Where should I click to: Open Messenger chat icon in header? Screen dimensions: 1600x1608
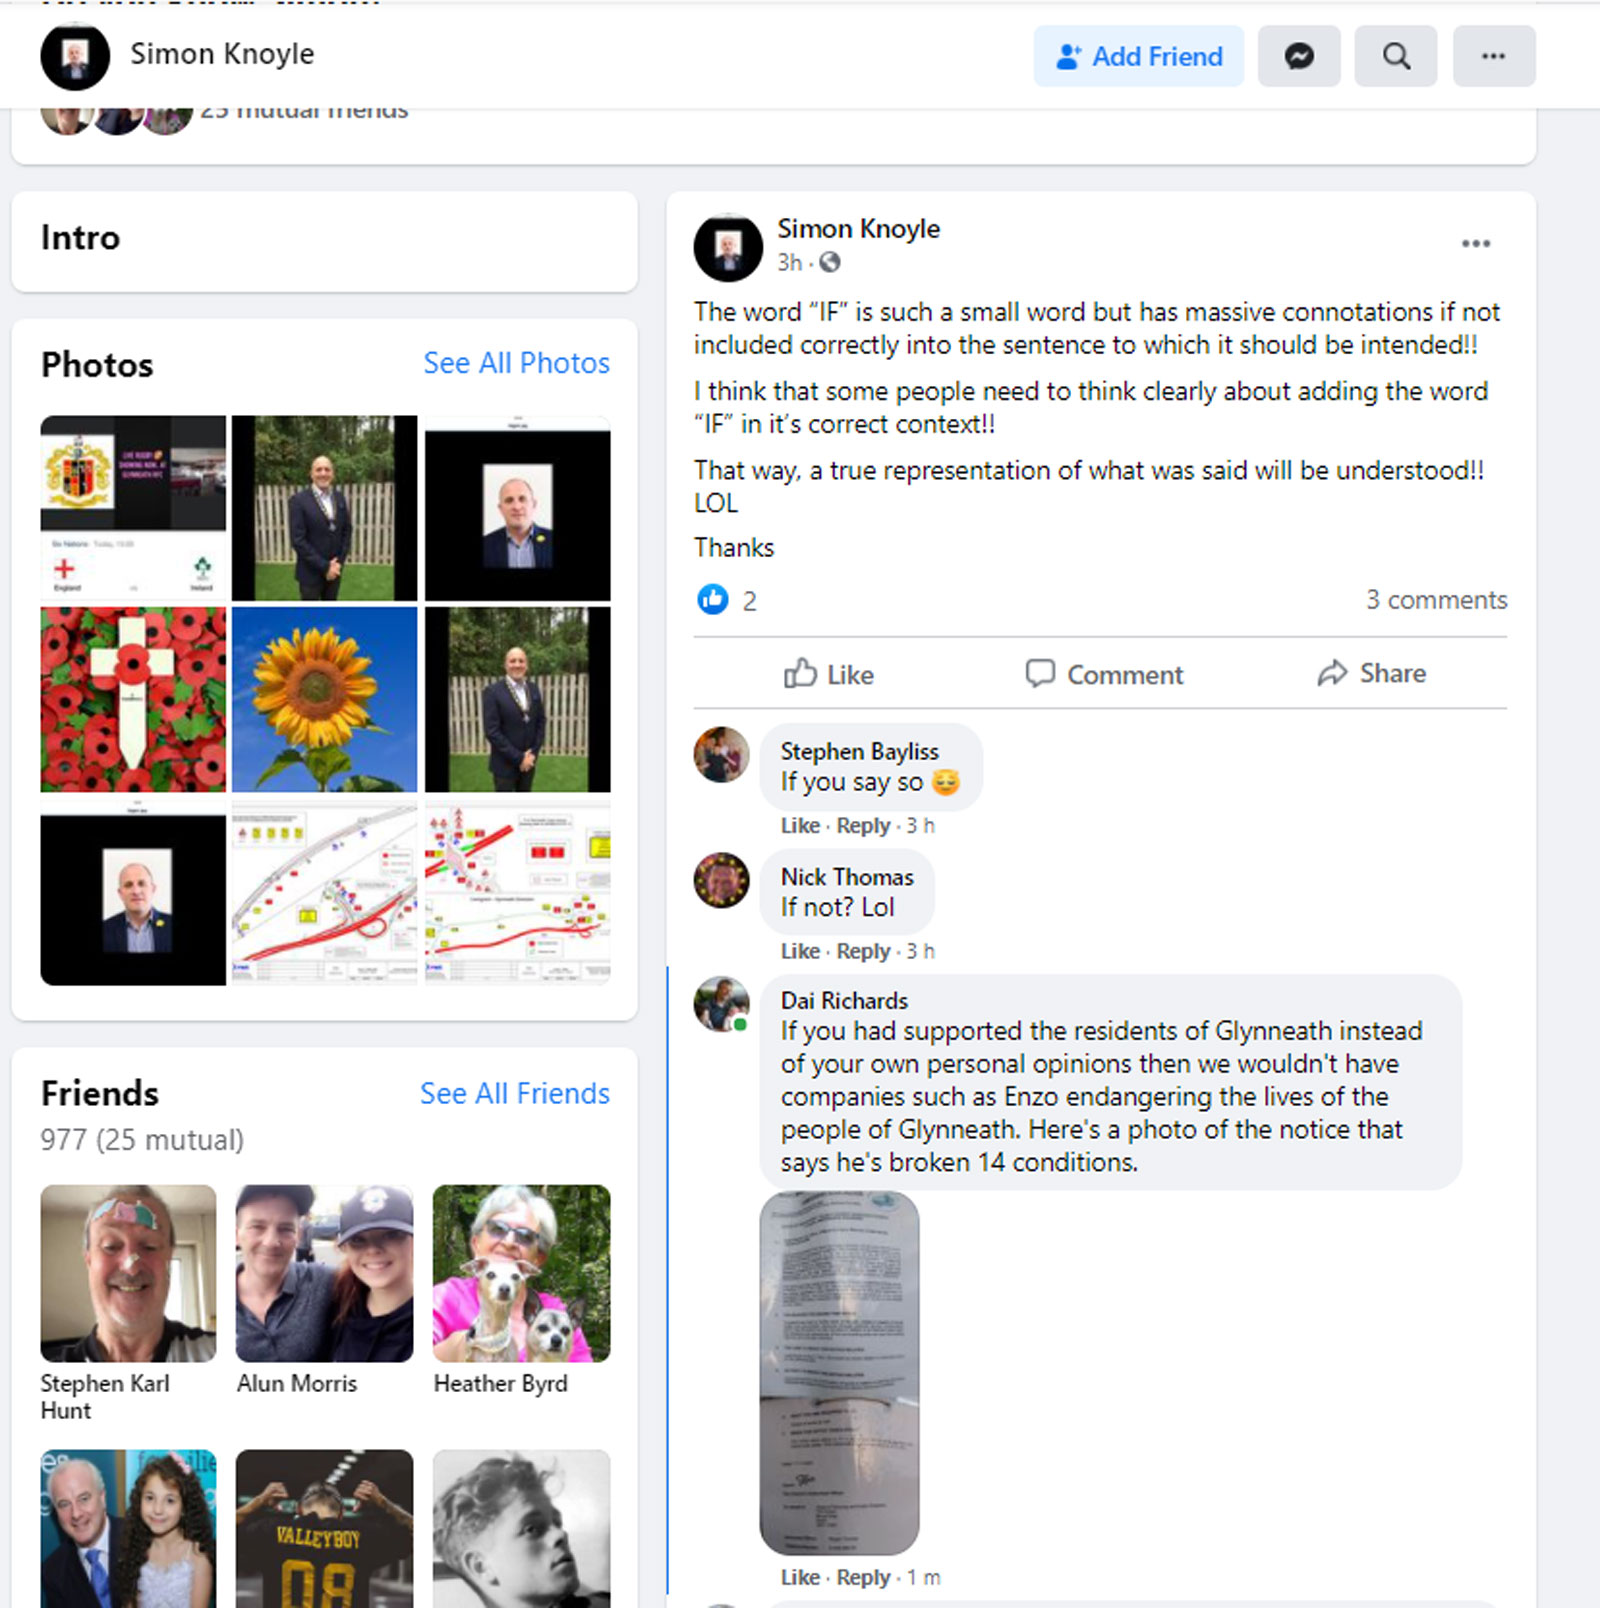(1298, 56)
